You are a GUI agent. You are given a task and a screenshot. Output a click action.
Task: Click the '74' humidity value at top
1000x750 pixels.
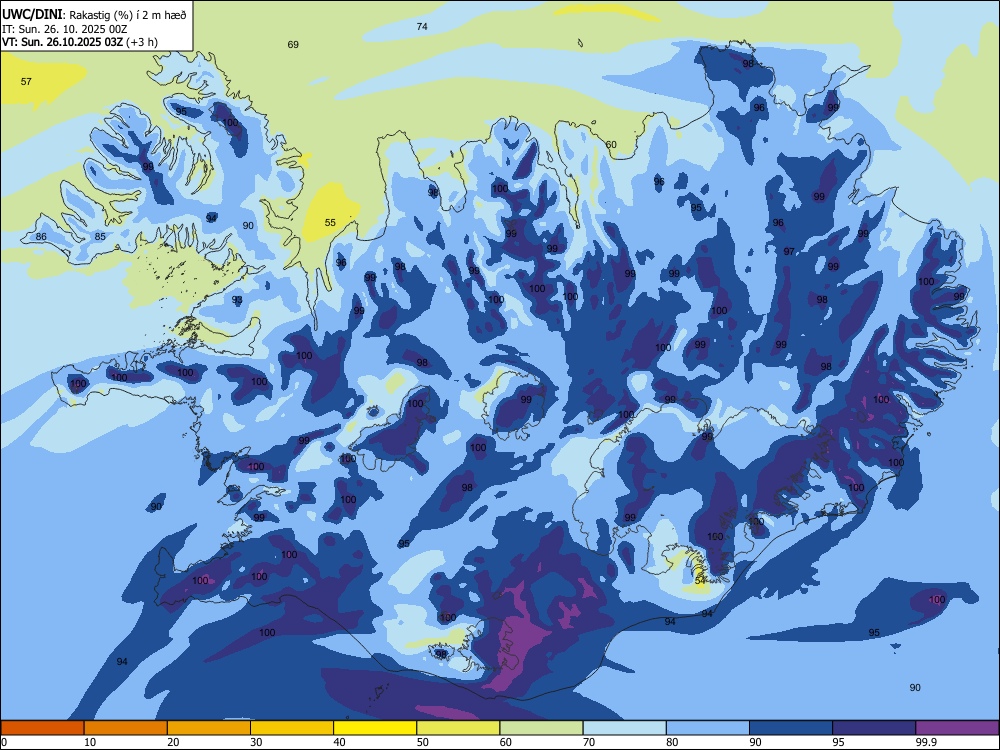(x=422, y=27)
